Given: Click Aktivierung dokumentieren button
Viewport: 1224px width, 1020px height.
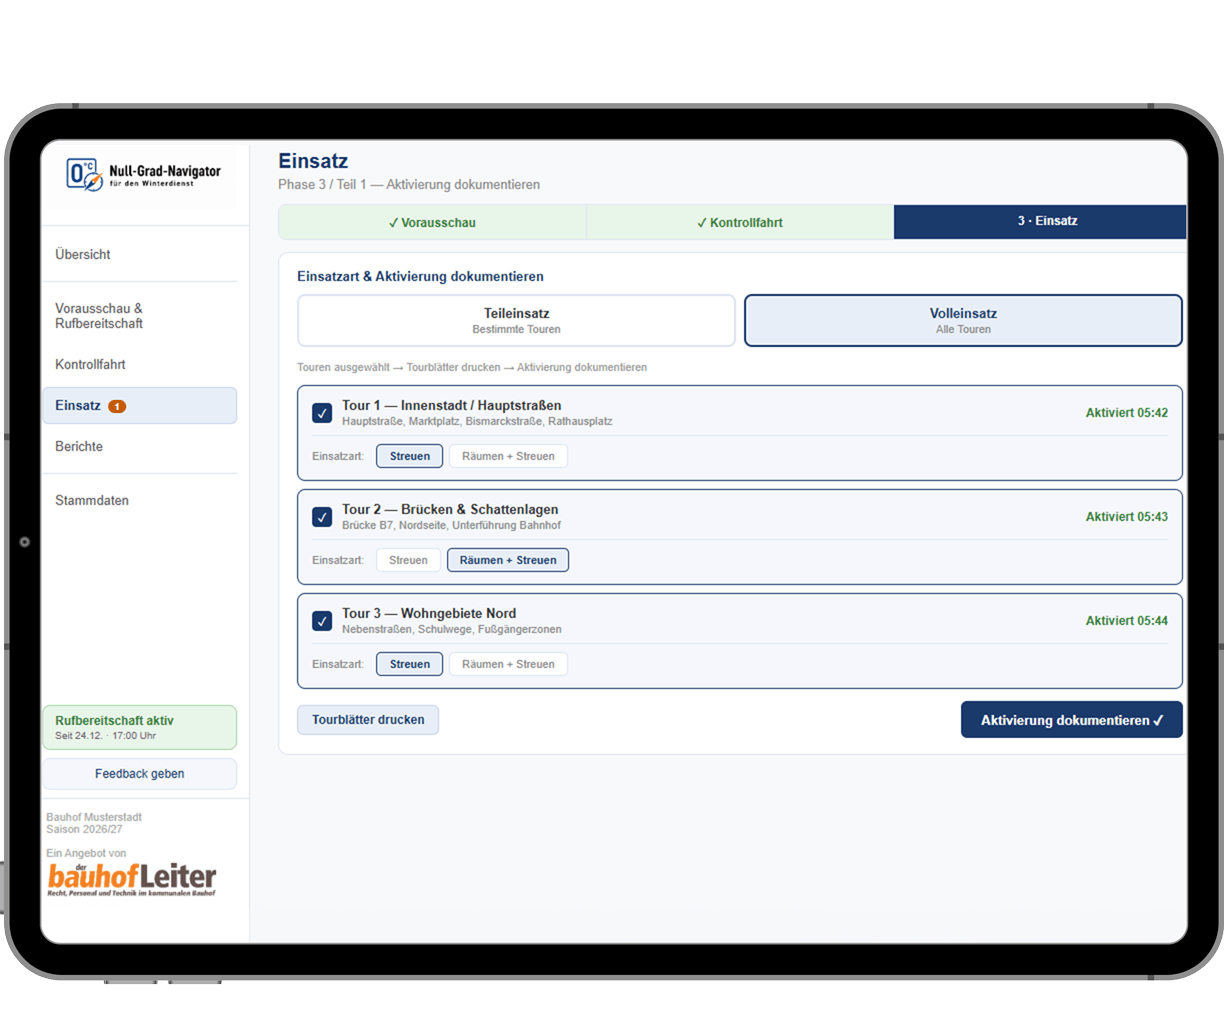Looking at the screenshot, I should (x=1071, y=720).
